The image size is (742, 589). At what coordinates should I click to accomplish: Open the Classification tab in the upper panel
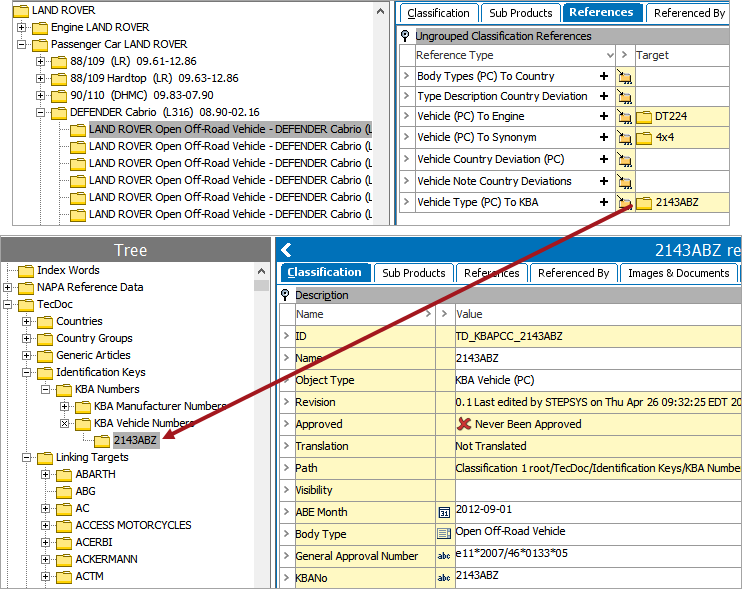pos(439,13)
